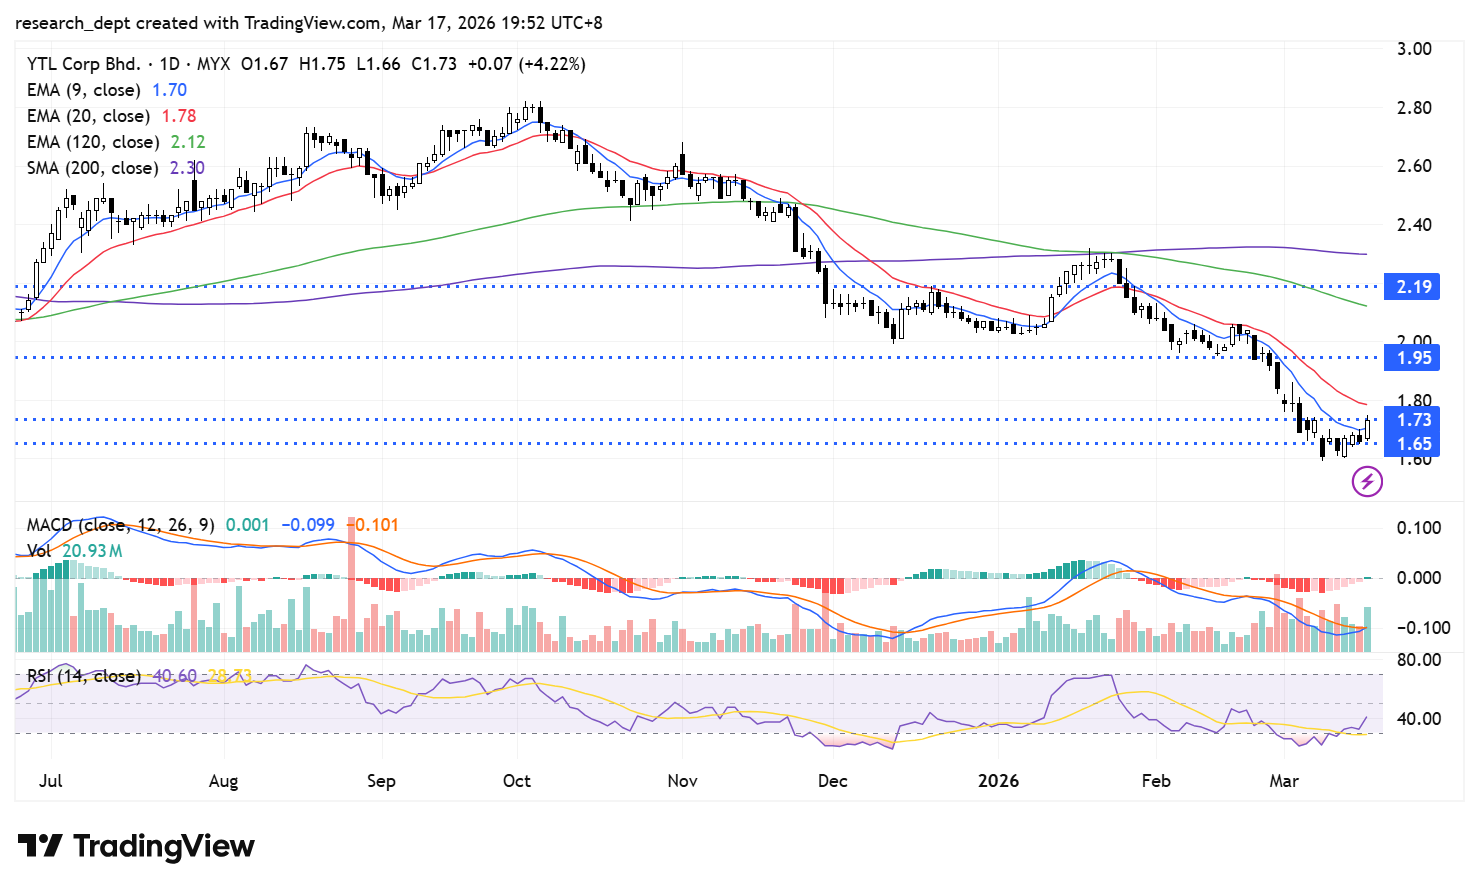Click the RSI (14, close) legend label
The width and height of the screenshot is (1479, 891).
(84, 676)
